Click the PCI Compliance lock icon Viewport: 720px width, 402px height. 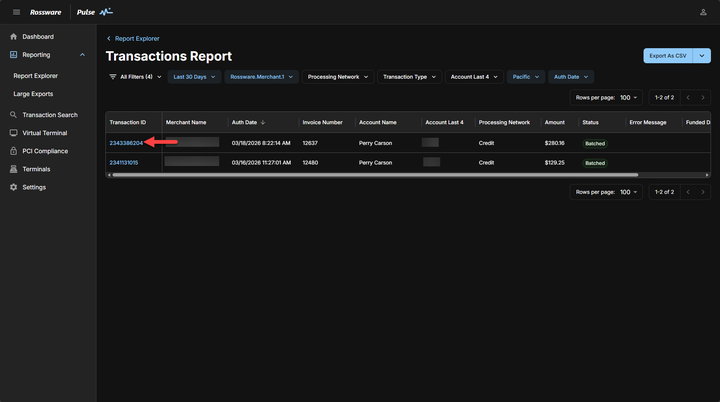pyautogui.click(x=13, y=151)
